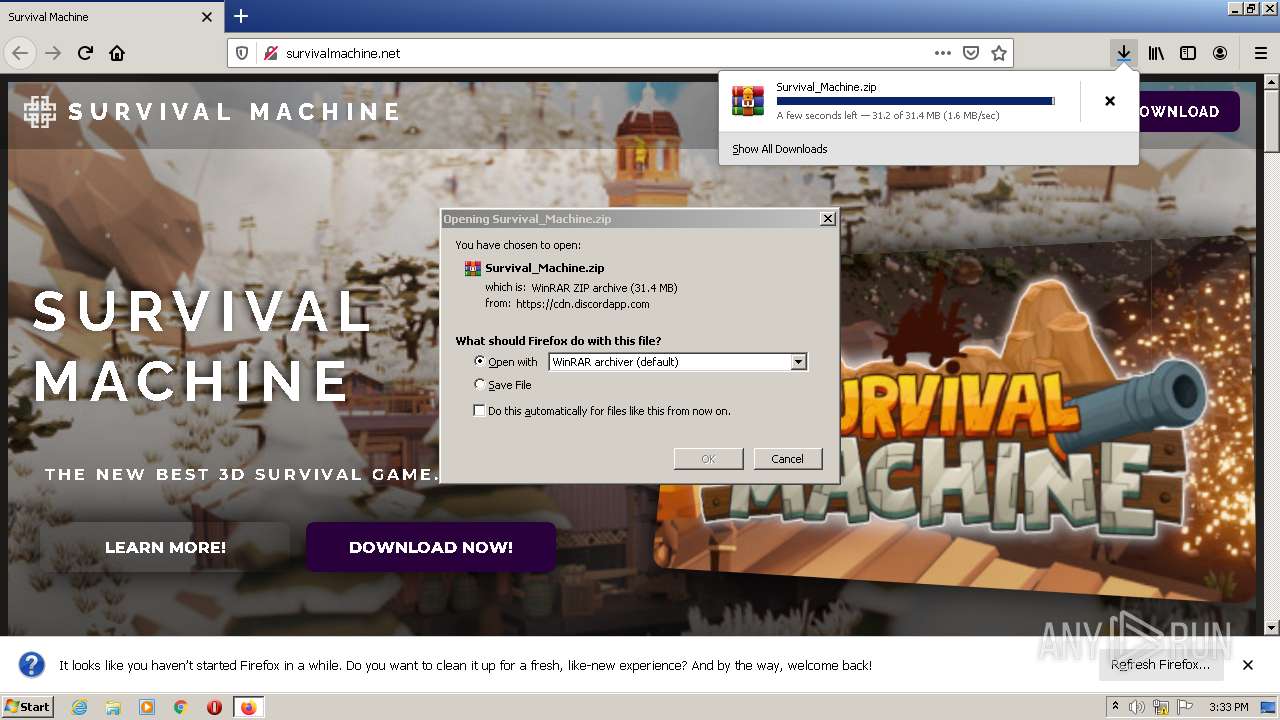Click the LEARN MORE! button
The image size is (1280, 720).
(x=165, y=547)
